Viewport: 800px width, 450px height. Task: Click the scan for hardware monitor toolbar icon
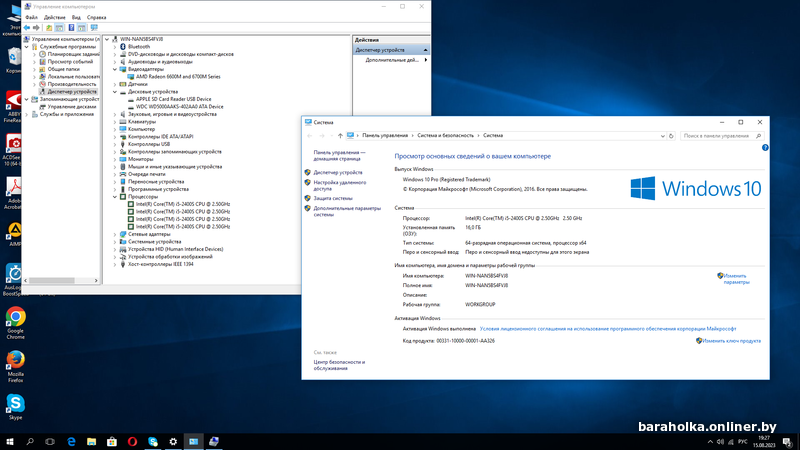pyautogui.click(x=94, y=28)
